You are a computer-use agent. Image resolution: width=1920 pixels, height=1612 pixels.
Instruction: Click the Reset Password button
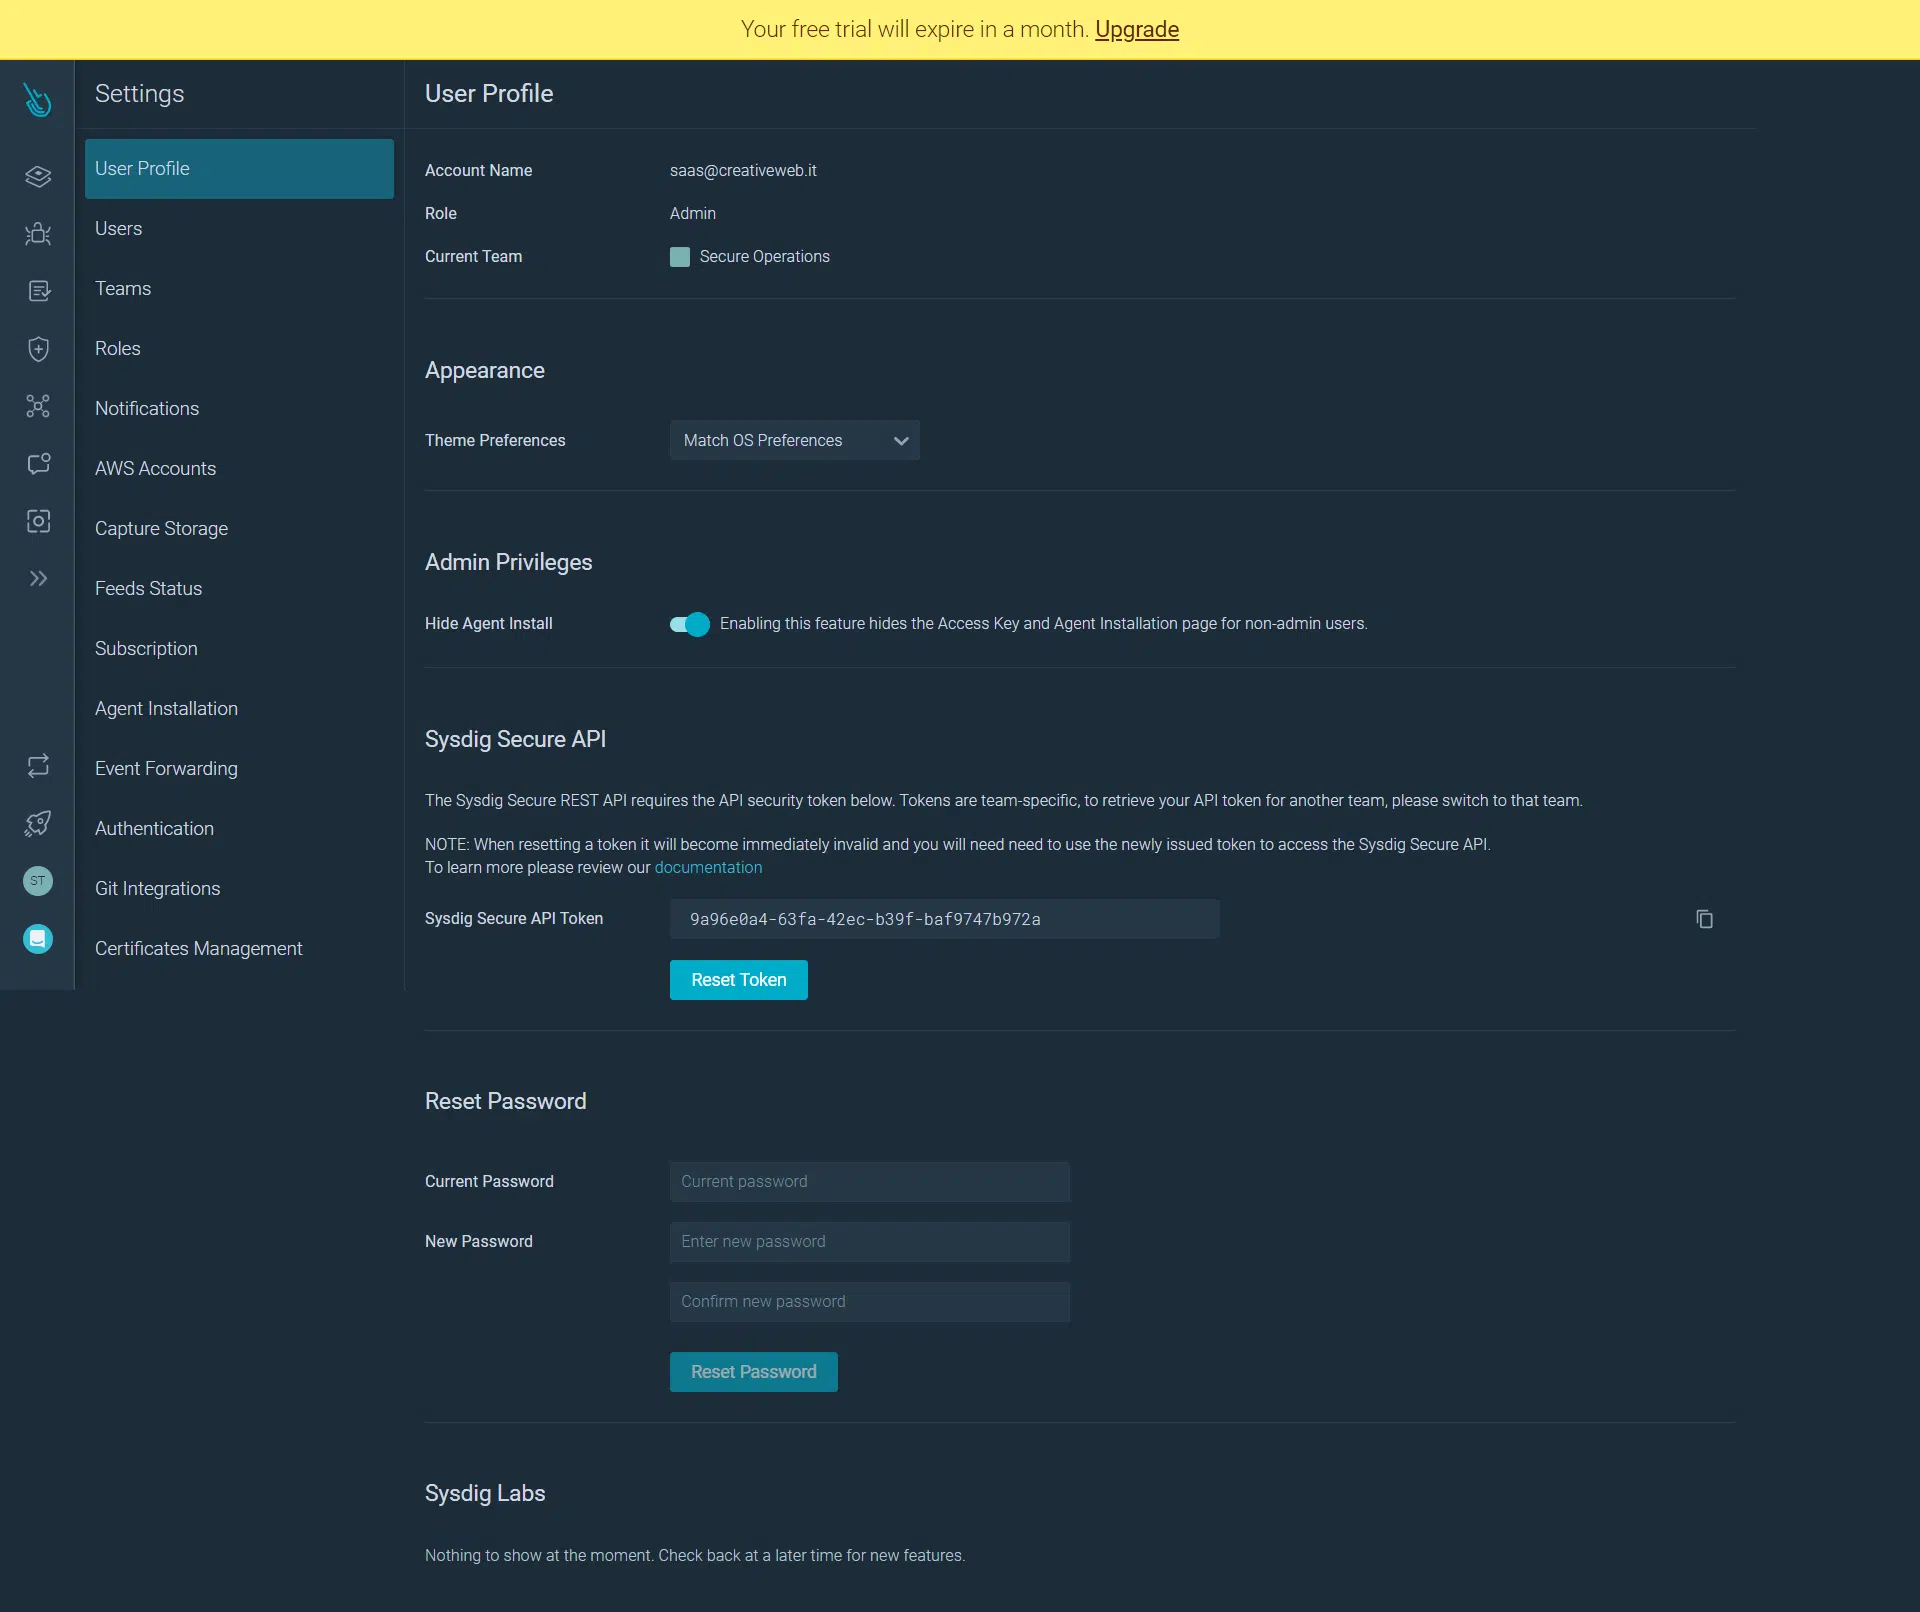(754, 1372)
